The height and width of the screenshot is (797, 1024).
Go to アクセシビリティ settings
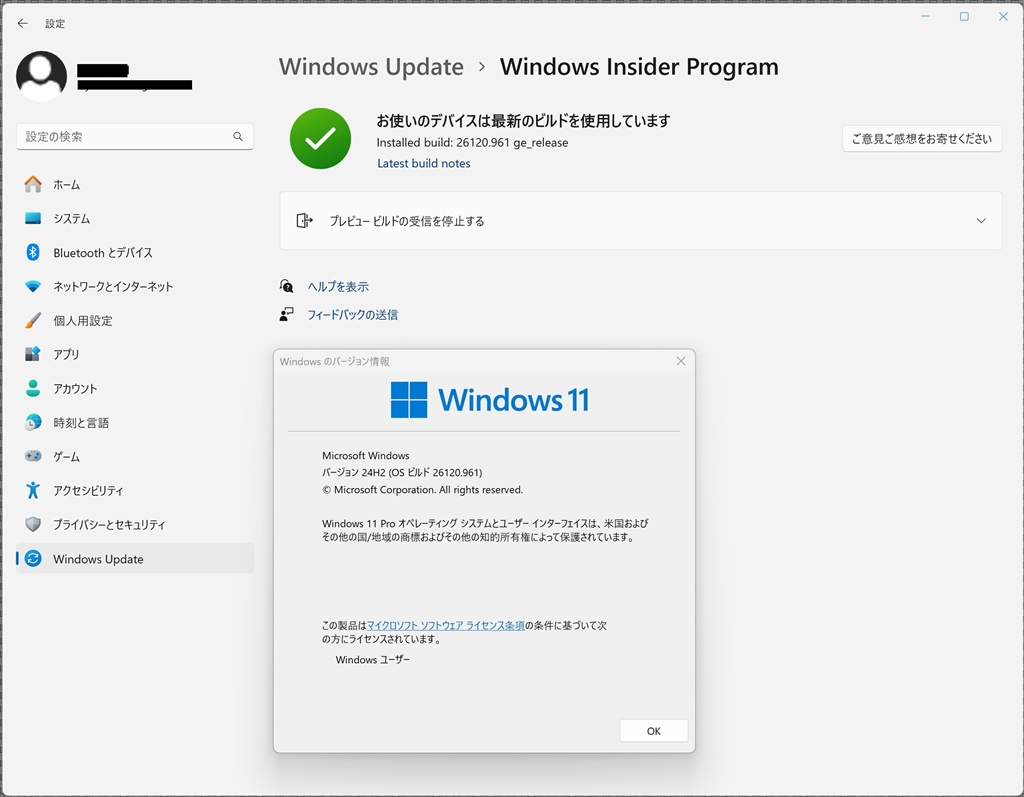tap(135, 490)
